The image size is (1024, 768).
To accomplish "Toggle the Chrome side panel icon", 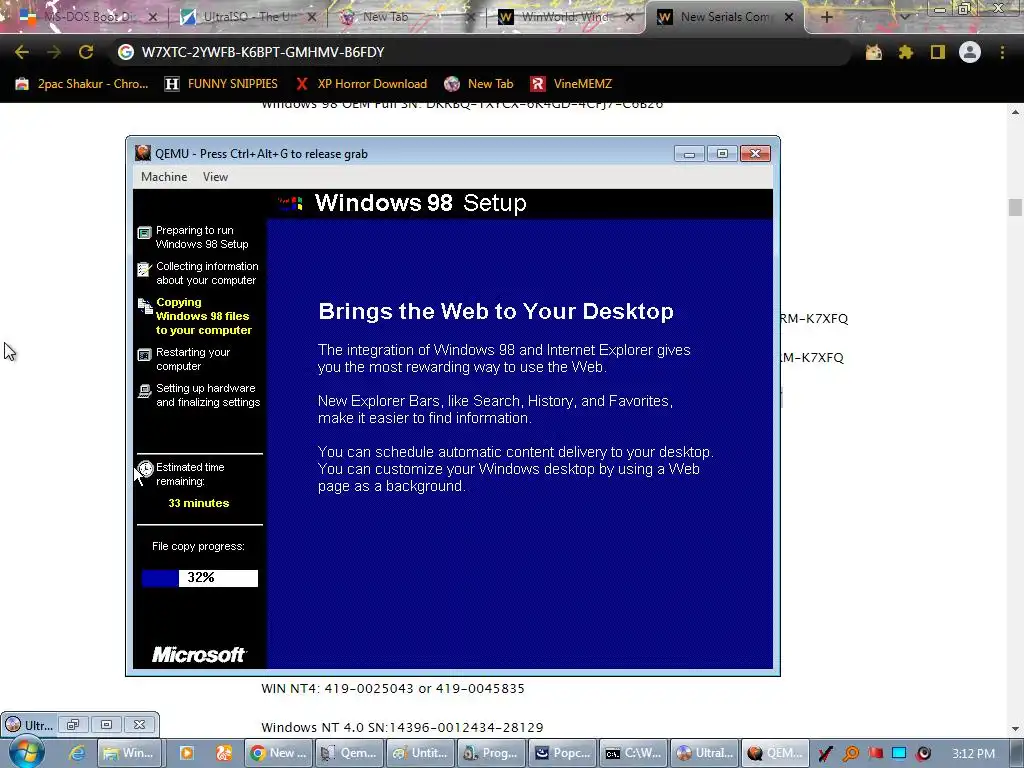I will [938, 52].
